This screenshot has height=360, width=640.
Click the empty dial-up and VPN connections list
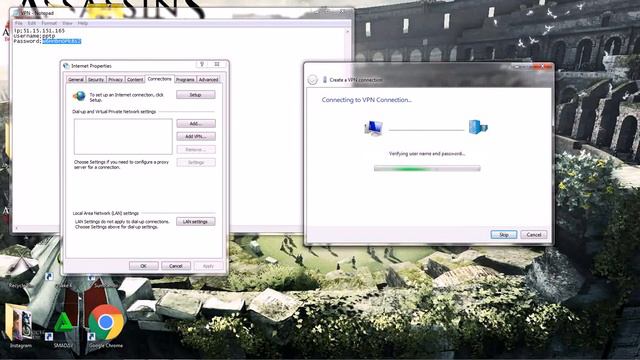(123, 137)
